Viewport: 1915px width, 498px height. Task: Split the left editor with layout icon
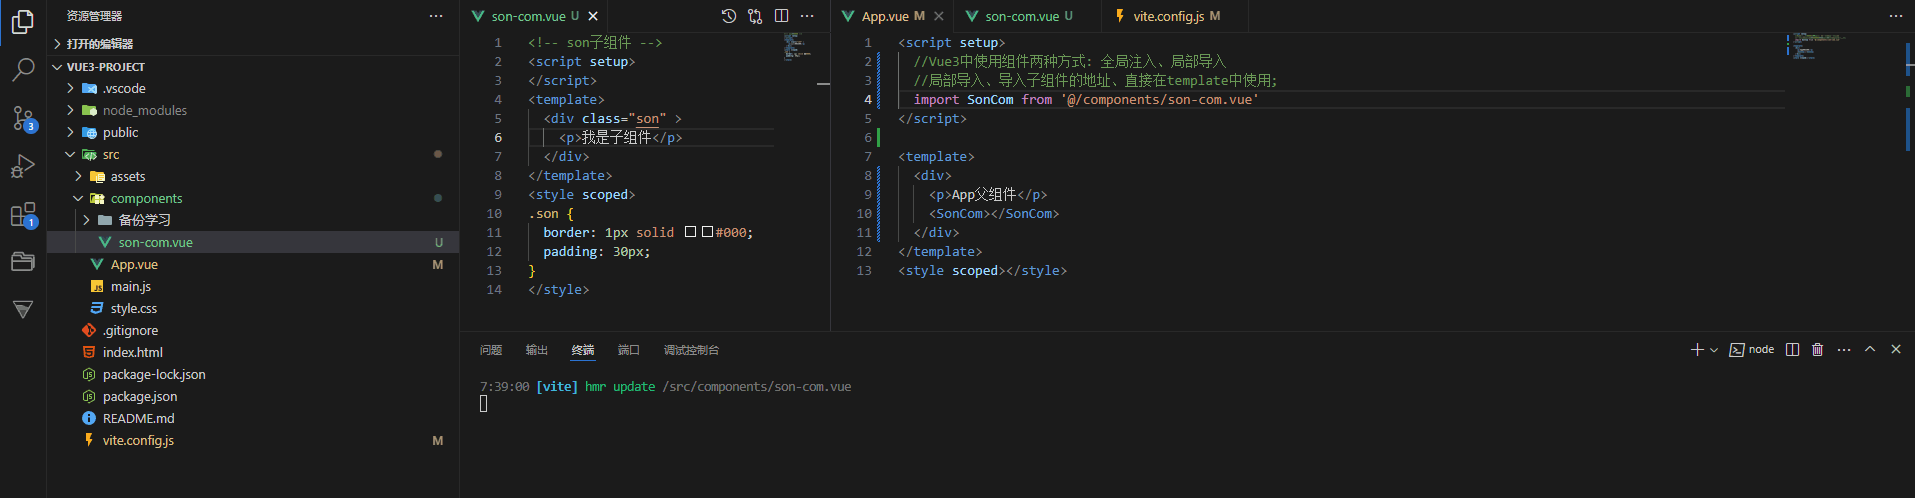point(781,16)
